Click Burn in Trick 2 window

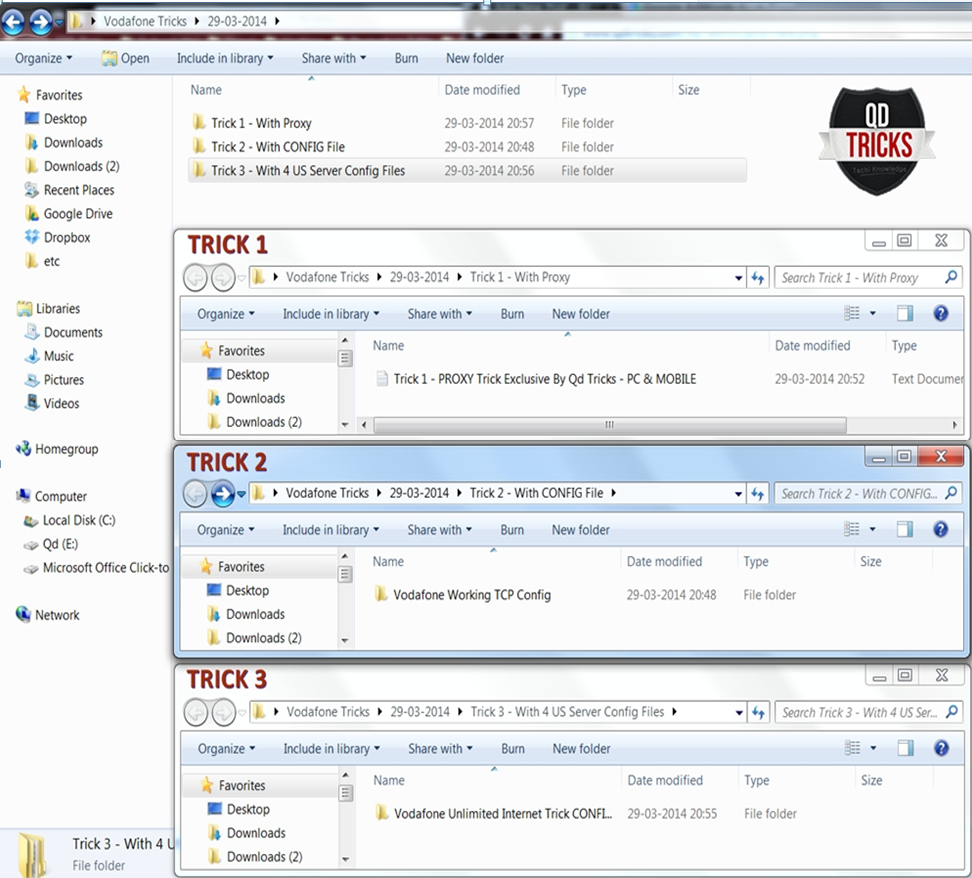(x=512, y=530)
